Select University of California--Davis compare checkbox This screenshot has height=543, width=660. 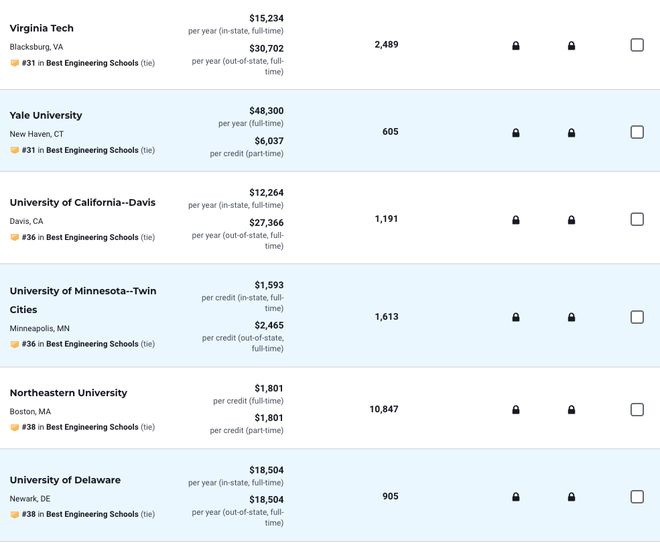coord(637,219)
